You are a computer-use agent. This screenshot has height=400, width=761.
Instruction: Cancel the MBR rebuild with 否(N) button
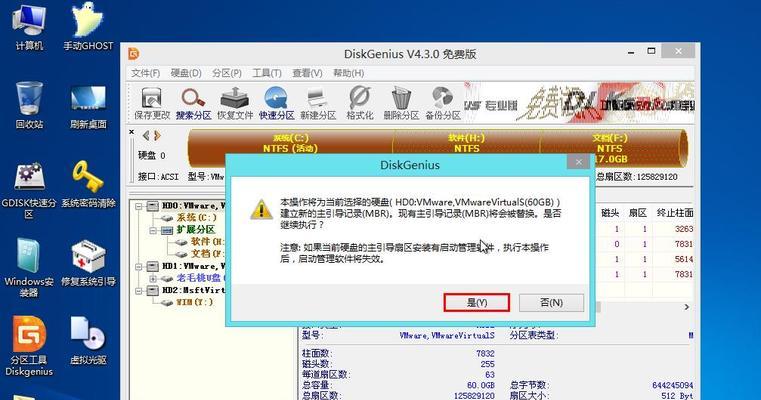tap(551, 302)
